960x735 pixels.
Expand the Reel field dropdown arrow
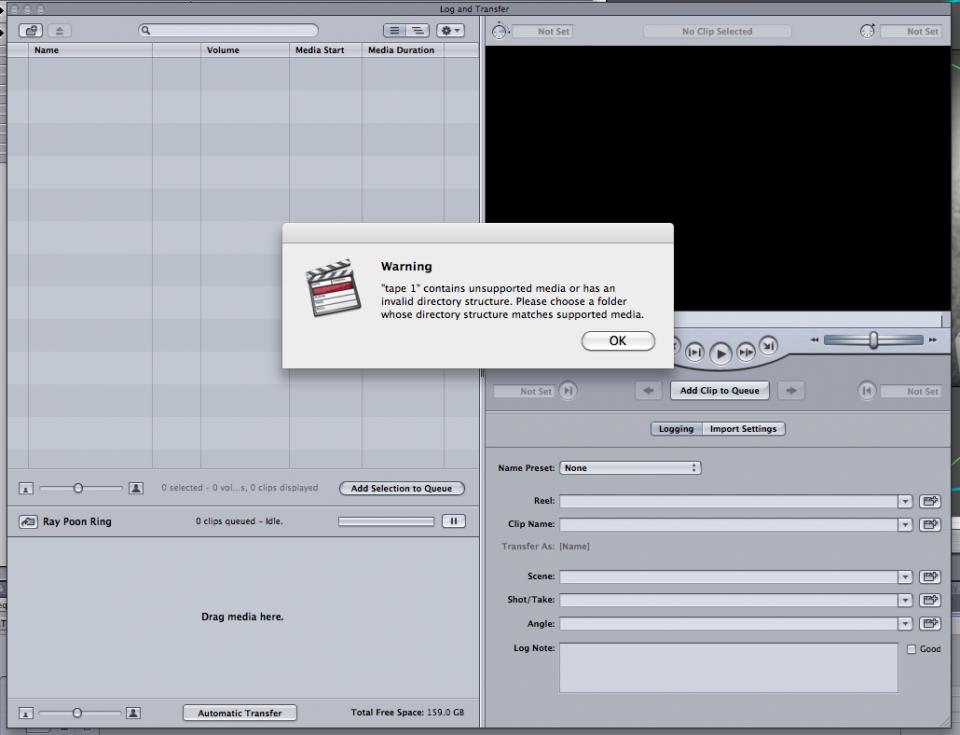[905, 500]
